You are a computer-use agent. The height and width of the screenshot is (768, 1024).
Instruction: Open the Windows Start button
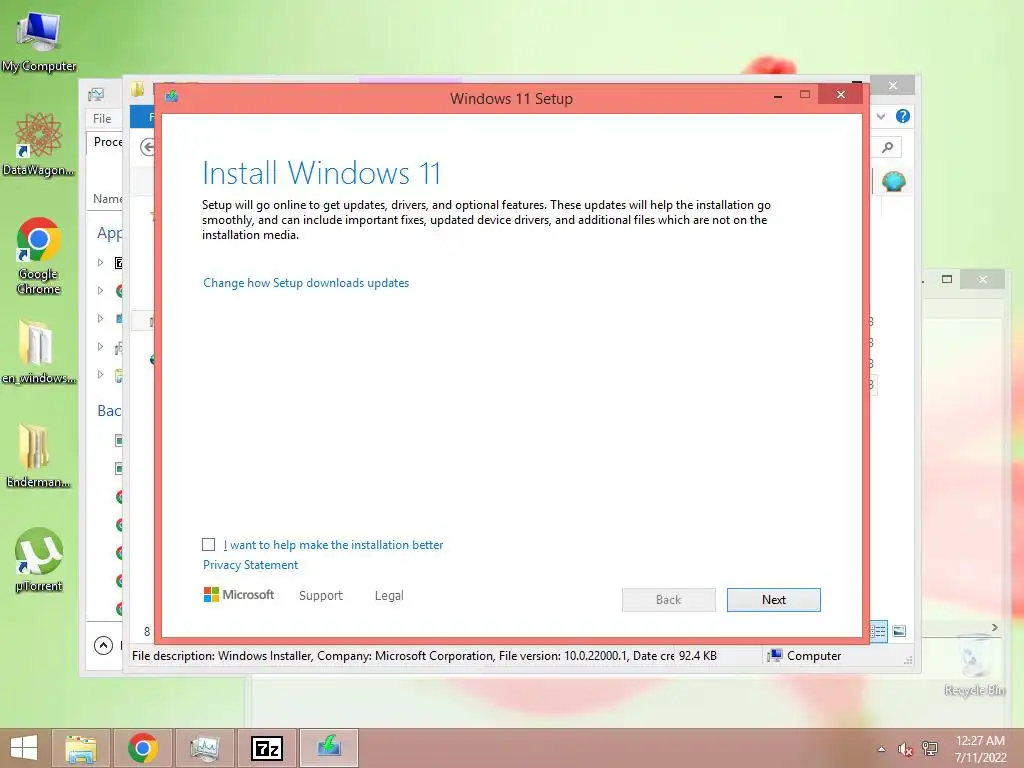tap(24, 748)
